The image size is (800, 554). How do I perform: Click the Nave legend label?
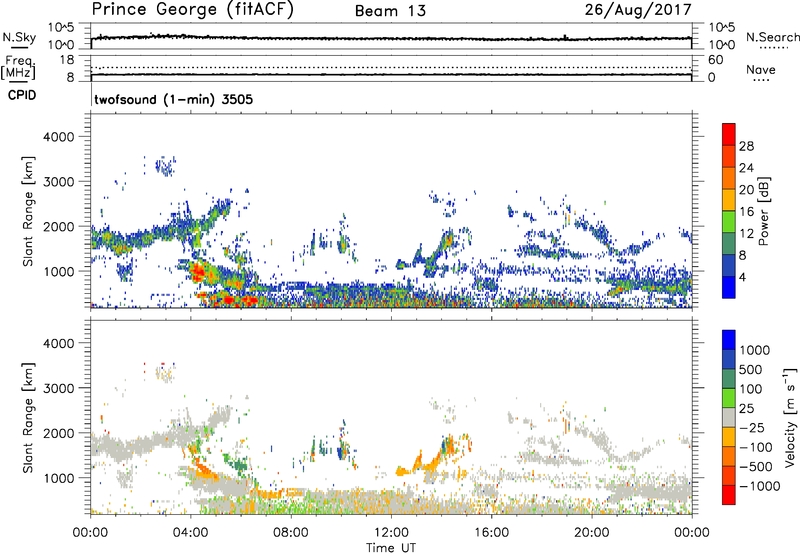coord(761,69)
